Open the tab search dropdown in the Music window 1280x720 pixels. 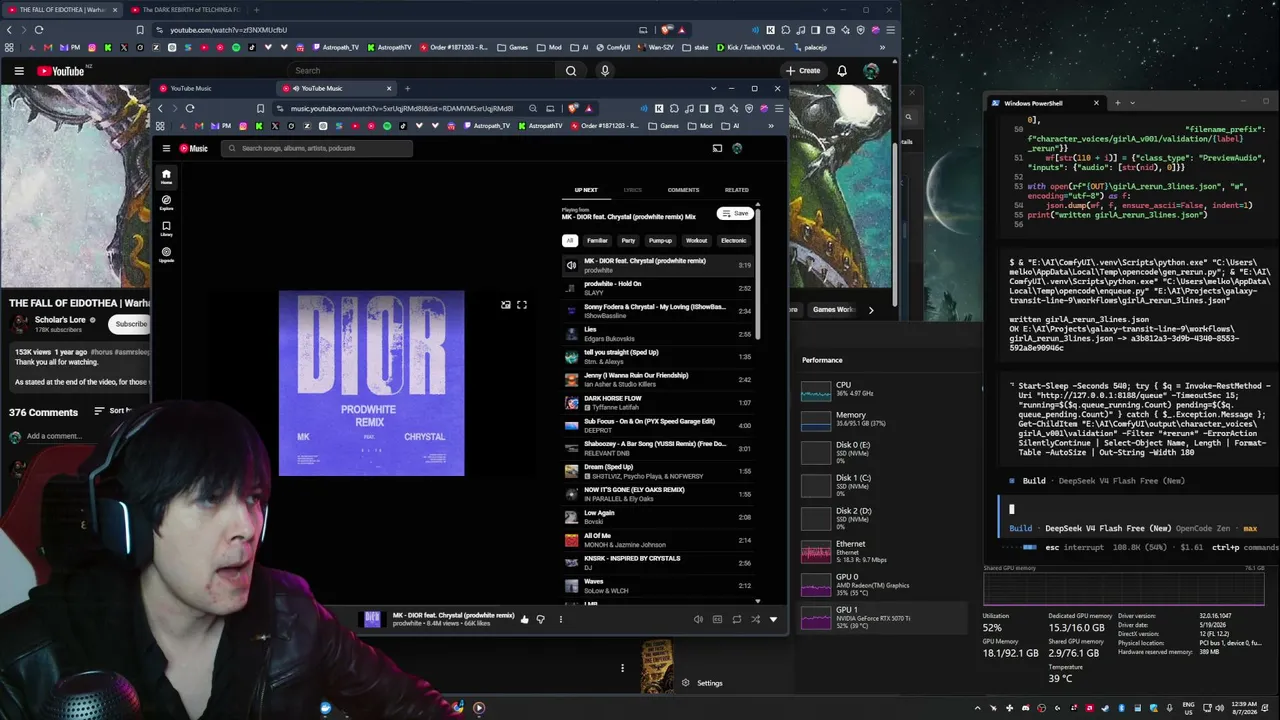point(713,88)
